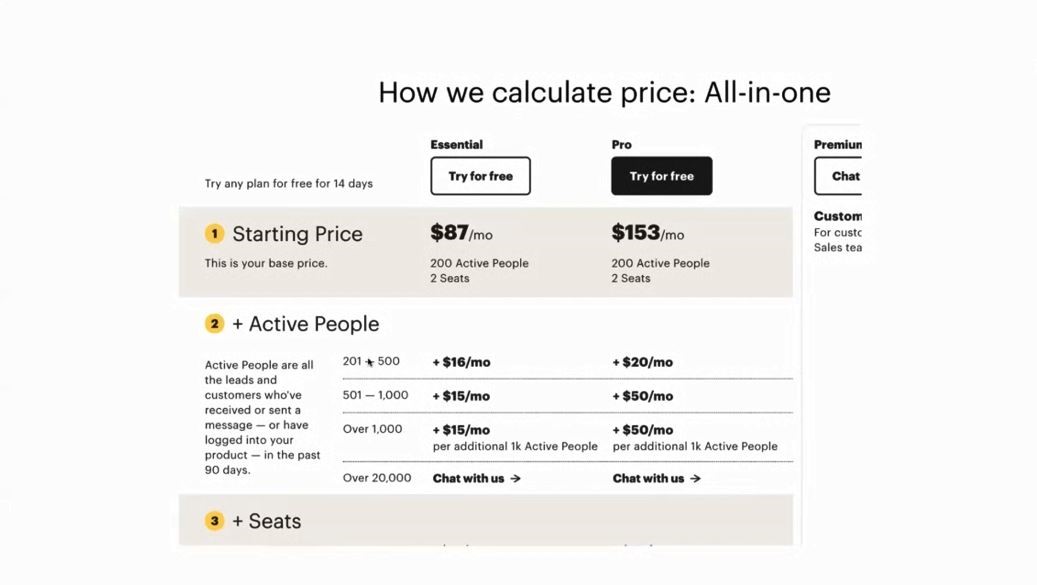
Task: Open Pro plan's Chat with us link
Action: coord(656,479)
